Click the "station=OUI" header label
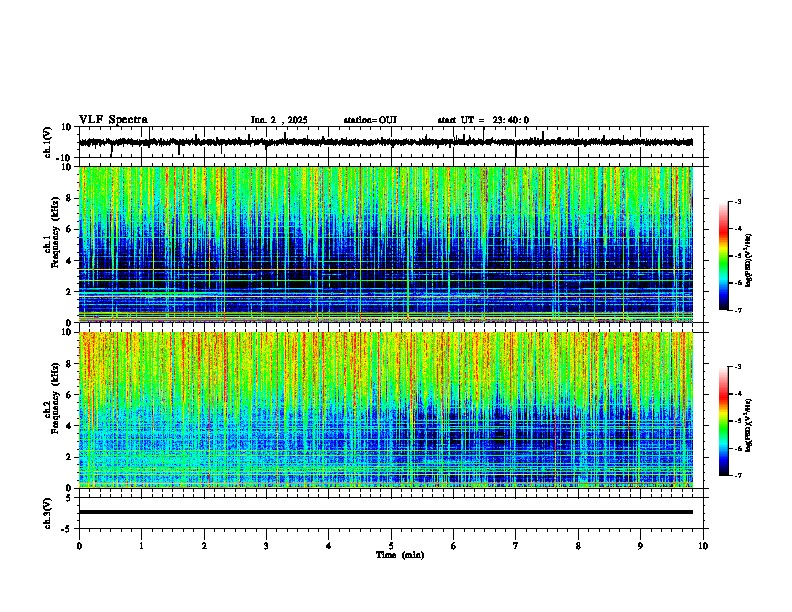This screenshot has width=792, height=612. (x=370, y=120)
